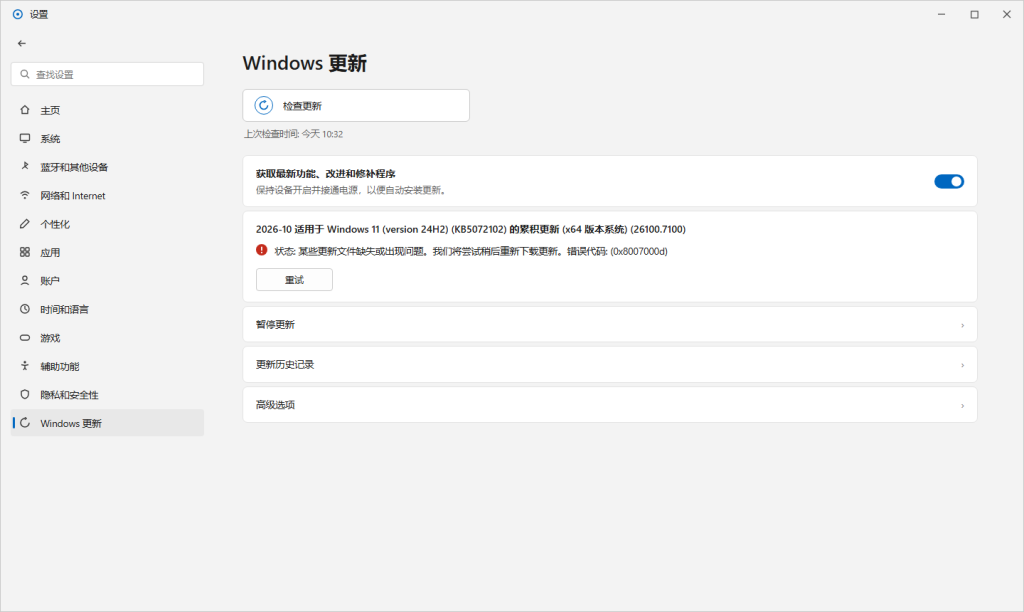Click the settings gear icon in title bar

click(x=18, y=14)
